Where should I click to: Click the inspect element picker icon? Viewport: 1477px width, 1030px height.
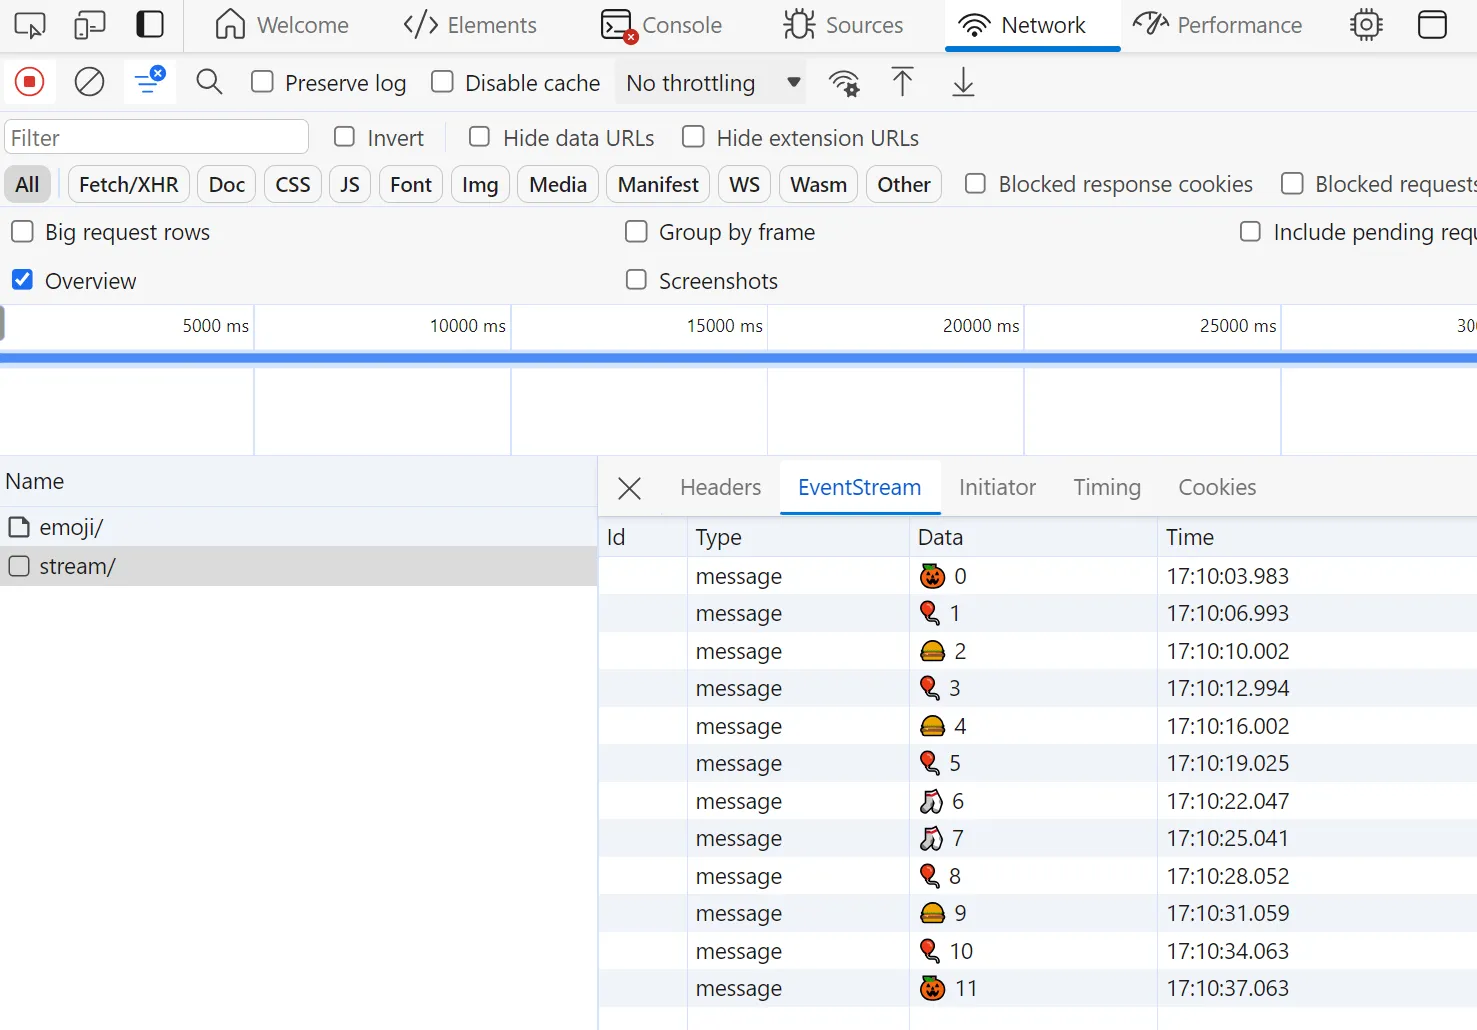[30, 25]
